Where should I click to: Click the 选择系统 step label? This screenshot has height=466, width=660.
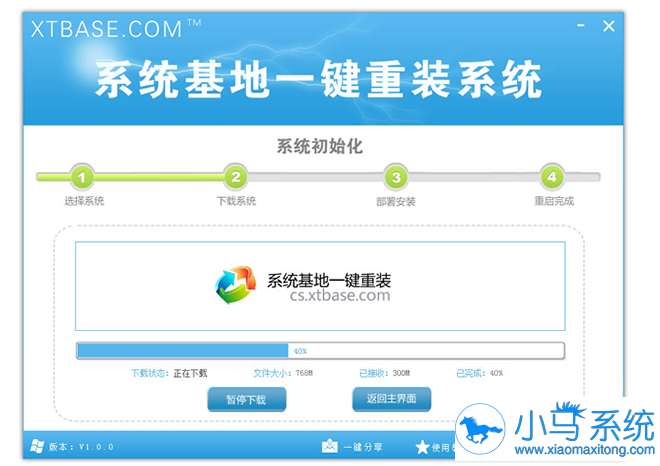pyautogui.click(x=84, y=201)
